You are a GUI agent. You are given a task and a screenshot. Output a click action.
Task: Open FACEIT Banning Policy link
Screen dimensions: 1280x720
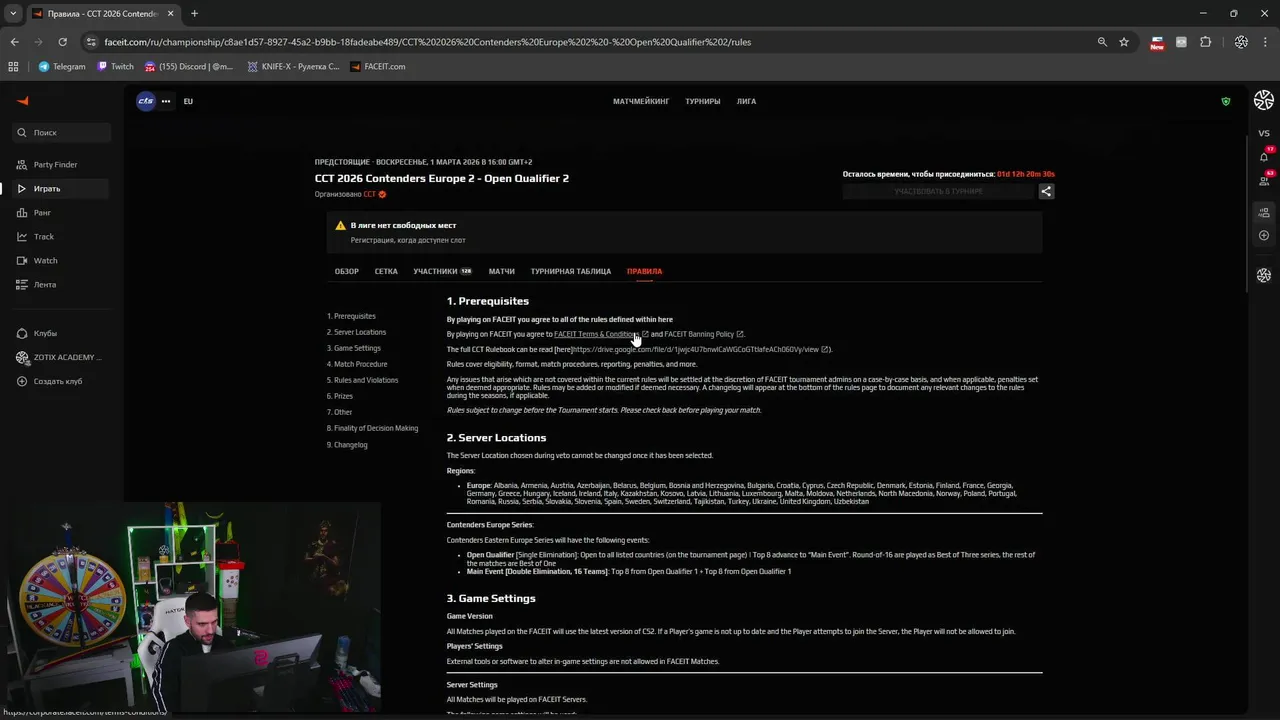tap(704, 334)
